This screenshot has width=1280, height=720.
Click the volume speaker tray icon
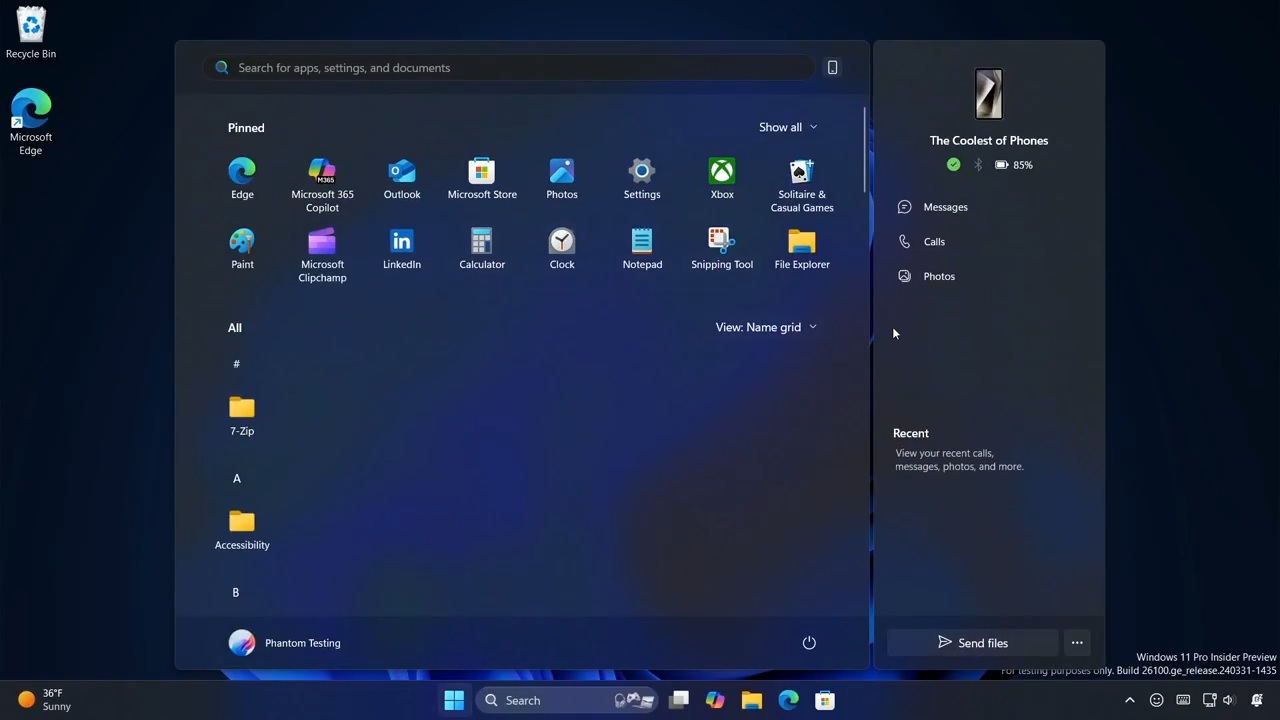pos(1229,700)
